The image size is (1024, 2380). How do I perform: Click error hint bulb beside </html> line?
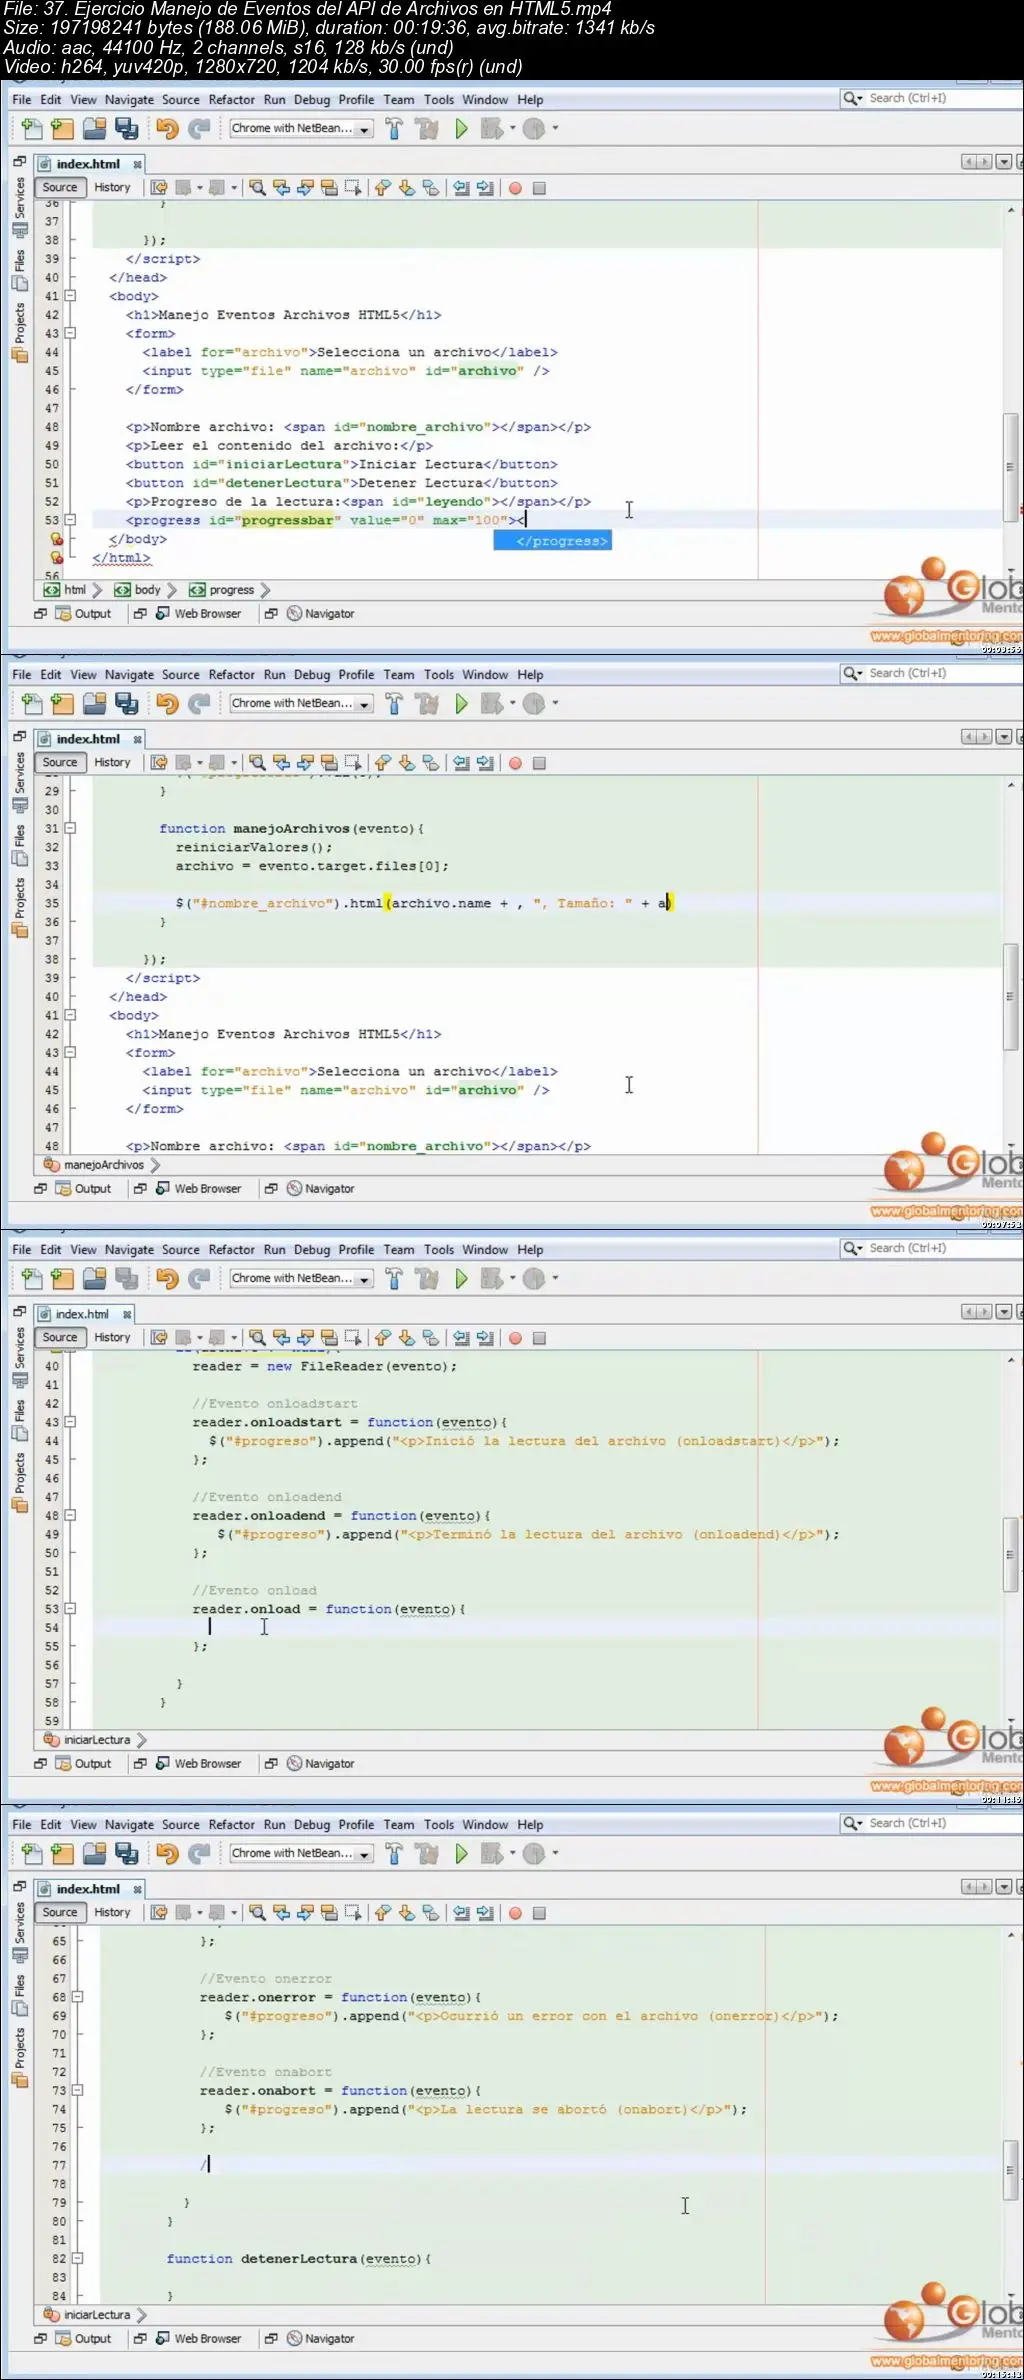coord(57,558)
